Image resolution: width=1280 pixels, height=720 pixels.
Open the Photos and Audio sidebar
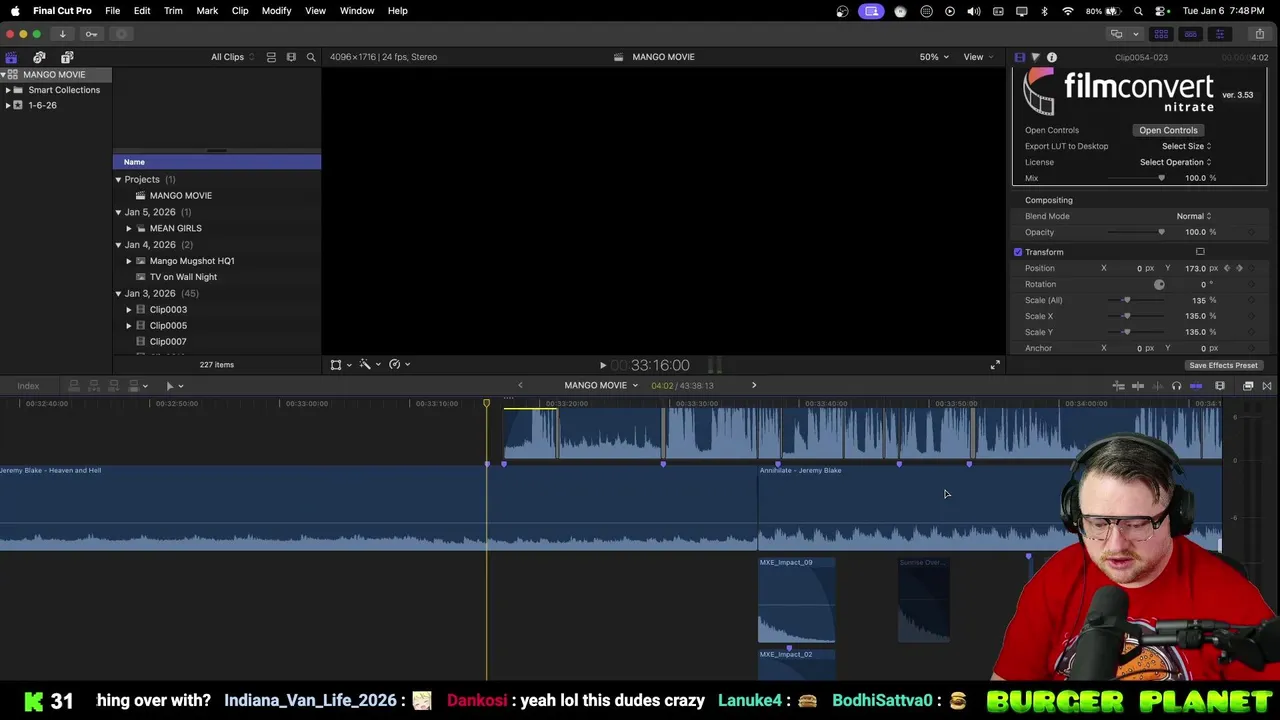point(39,57)
